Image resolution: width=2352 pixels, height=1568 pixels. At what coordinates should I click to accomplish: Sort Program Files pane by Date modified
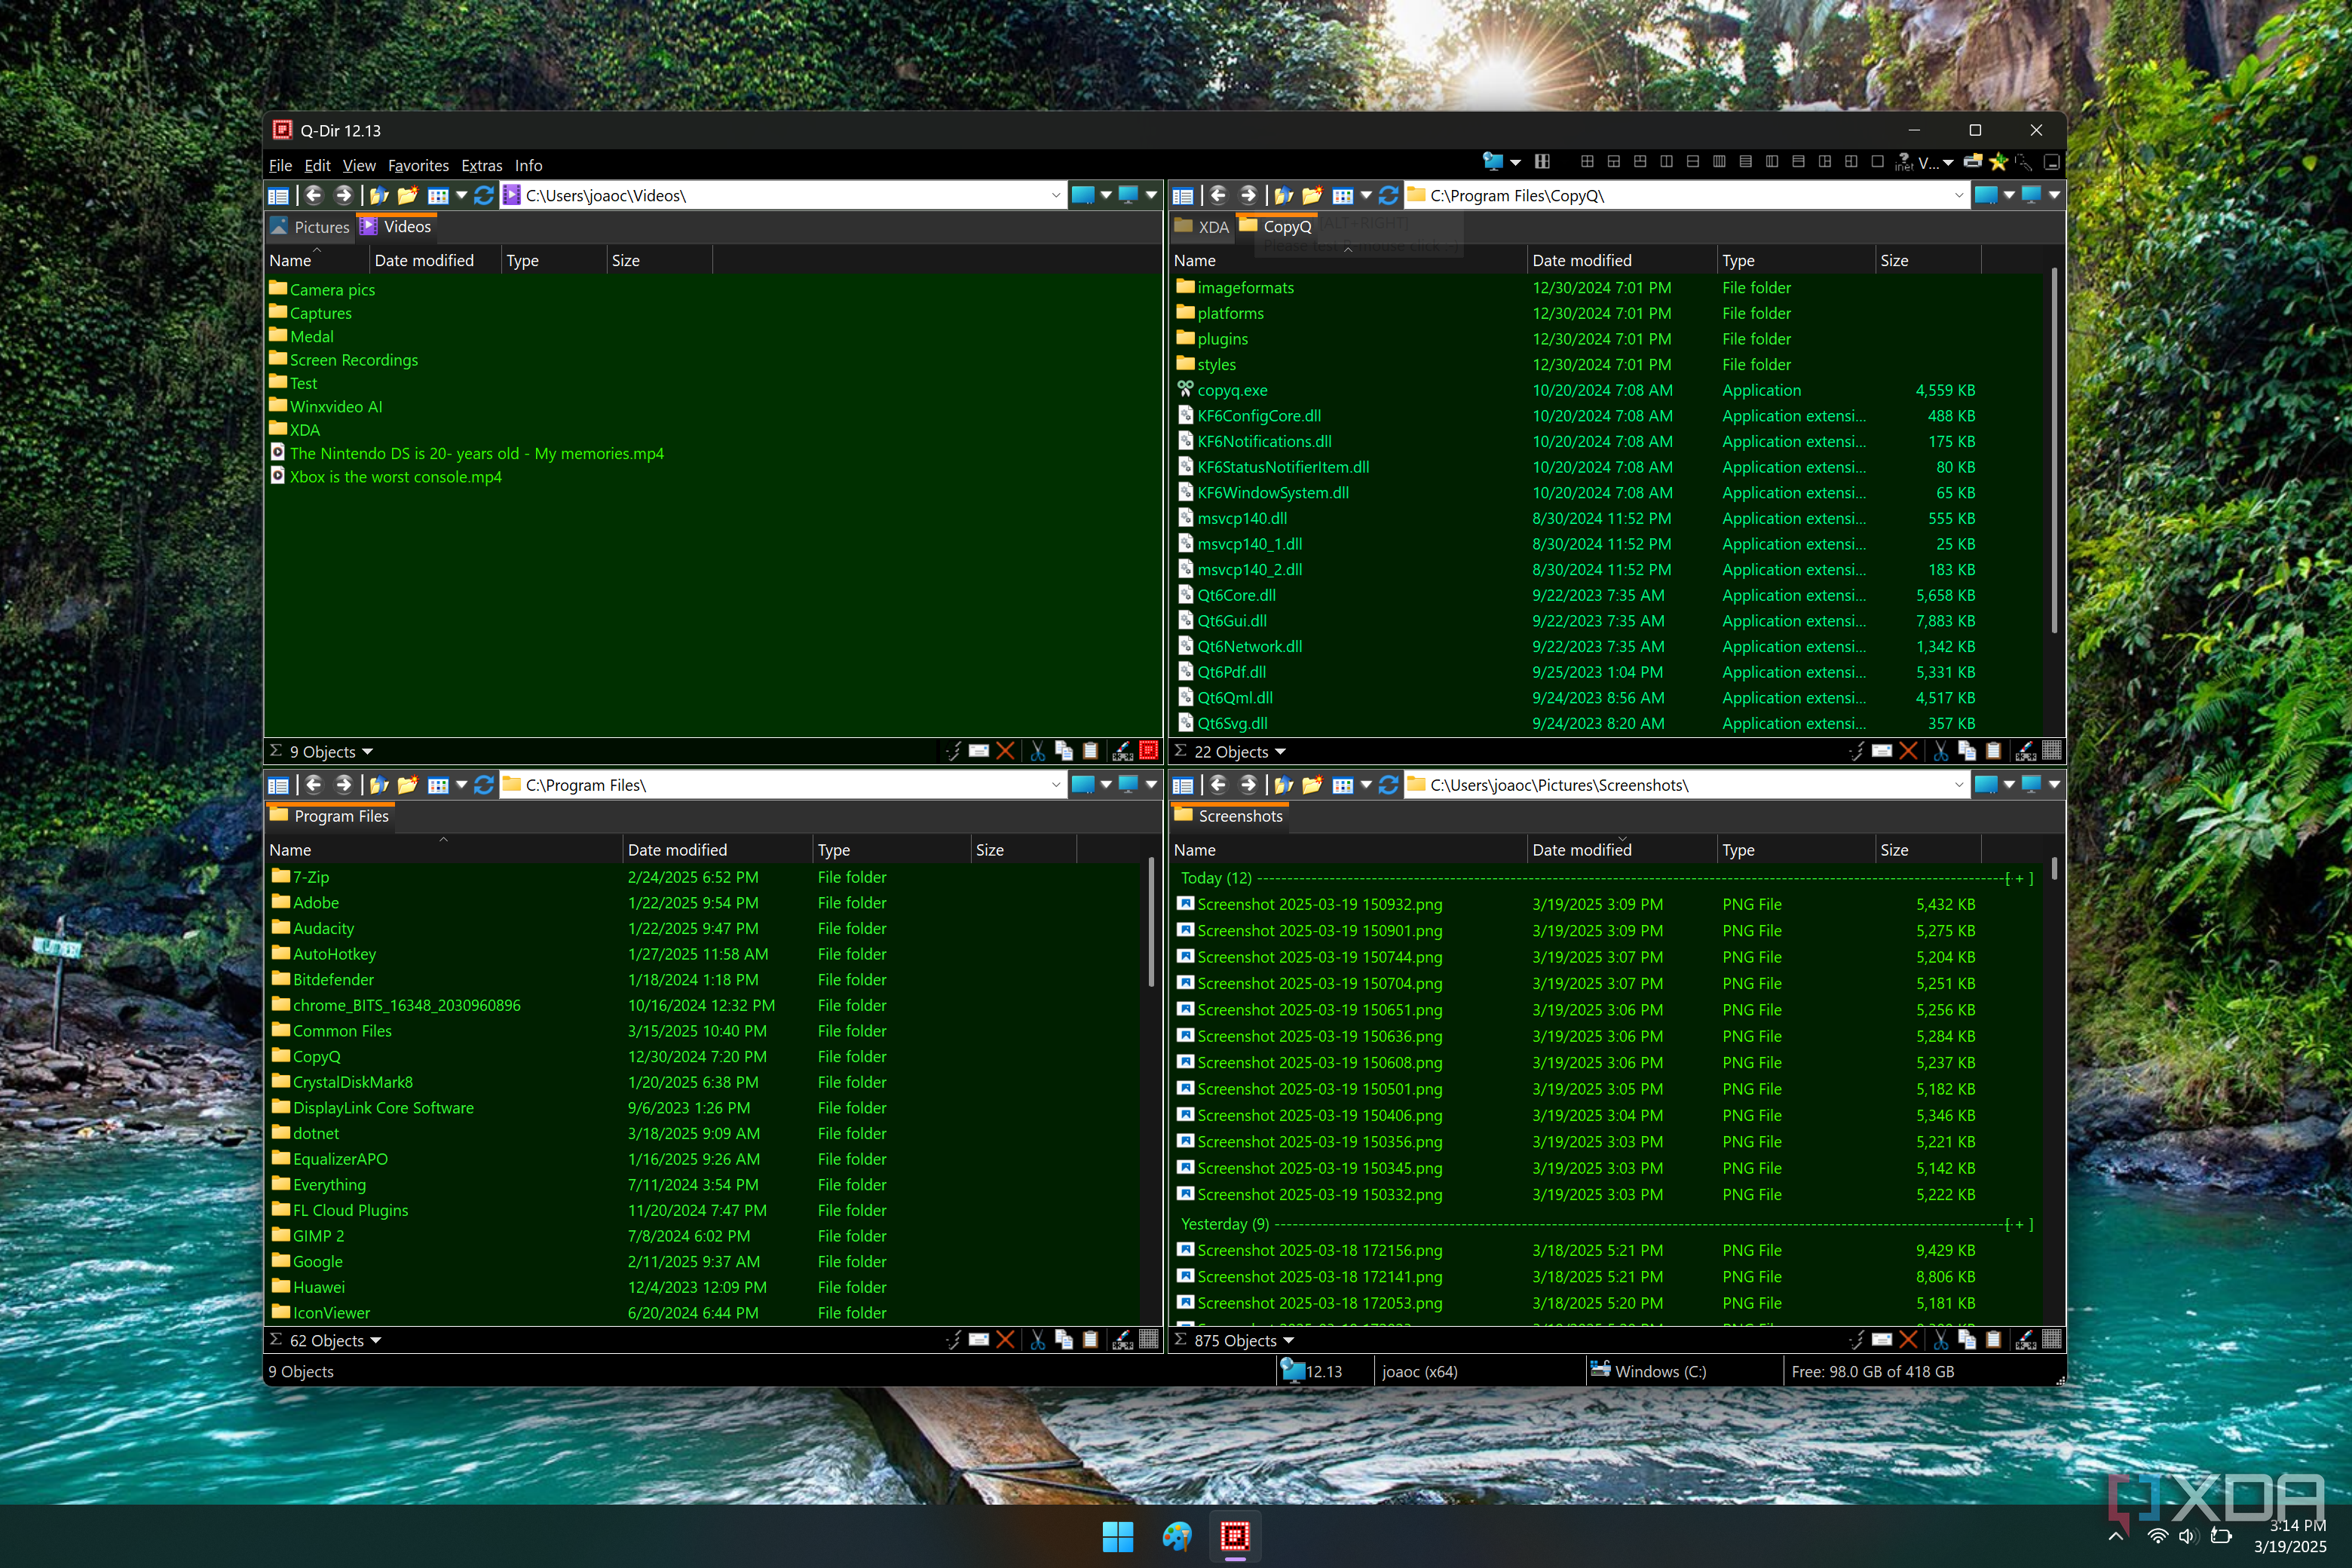coord(718,850)
